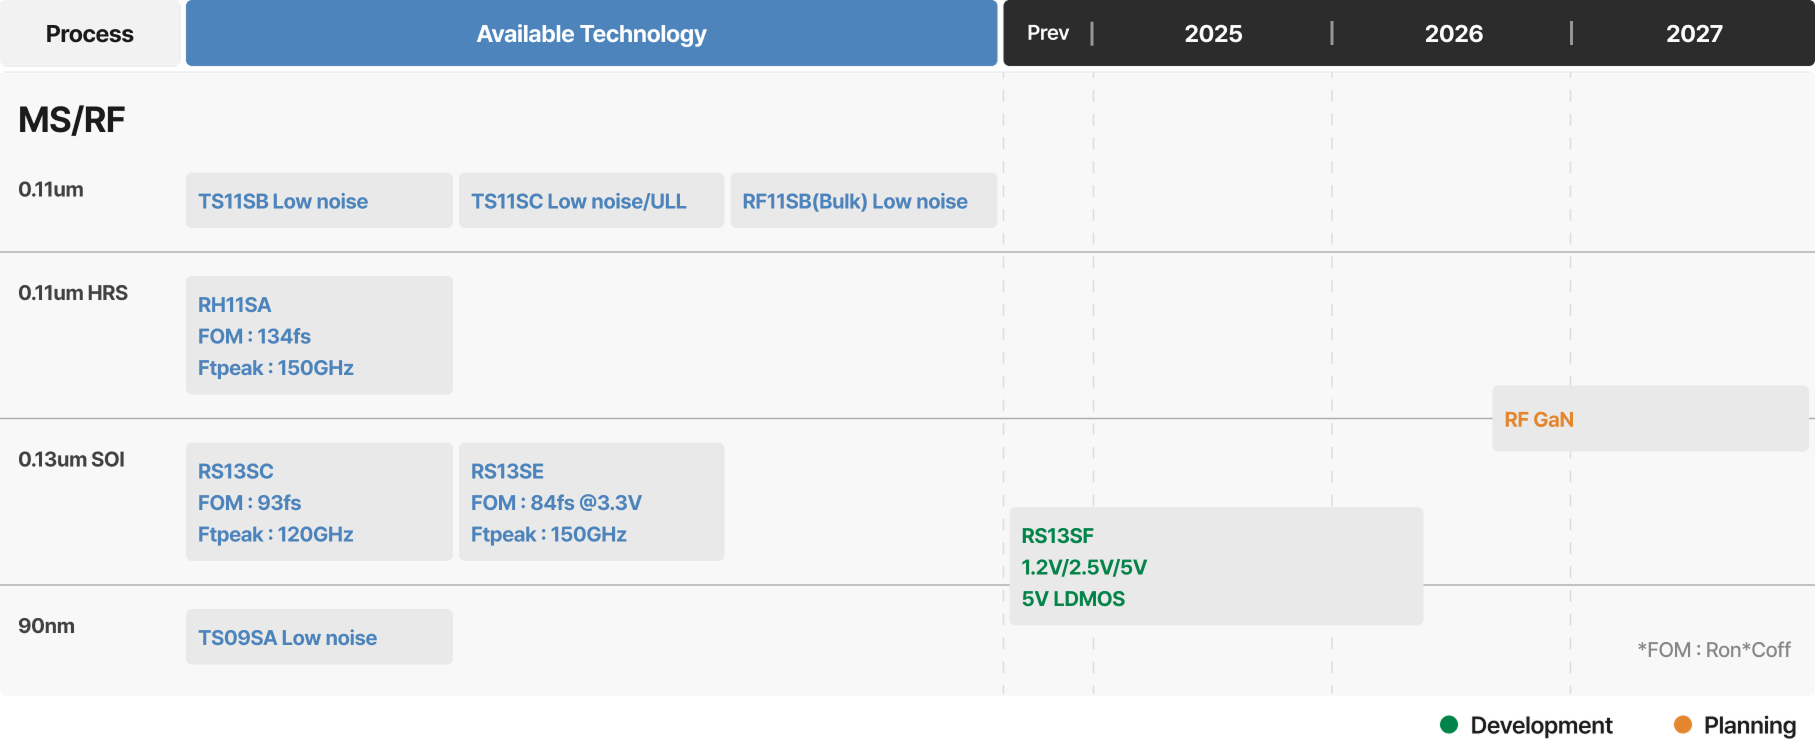1815x755 pixels.
Task: Select the 2026 timeline column header
Action: pos(1453,34)
